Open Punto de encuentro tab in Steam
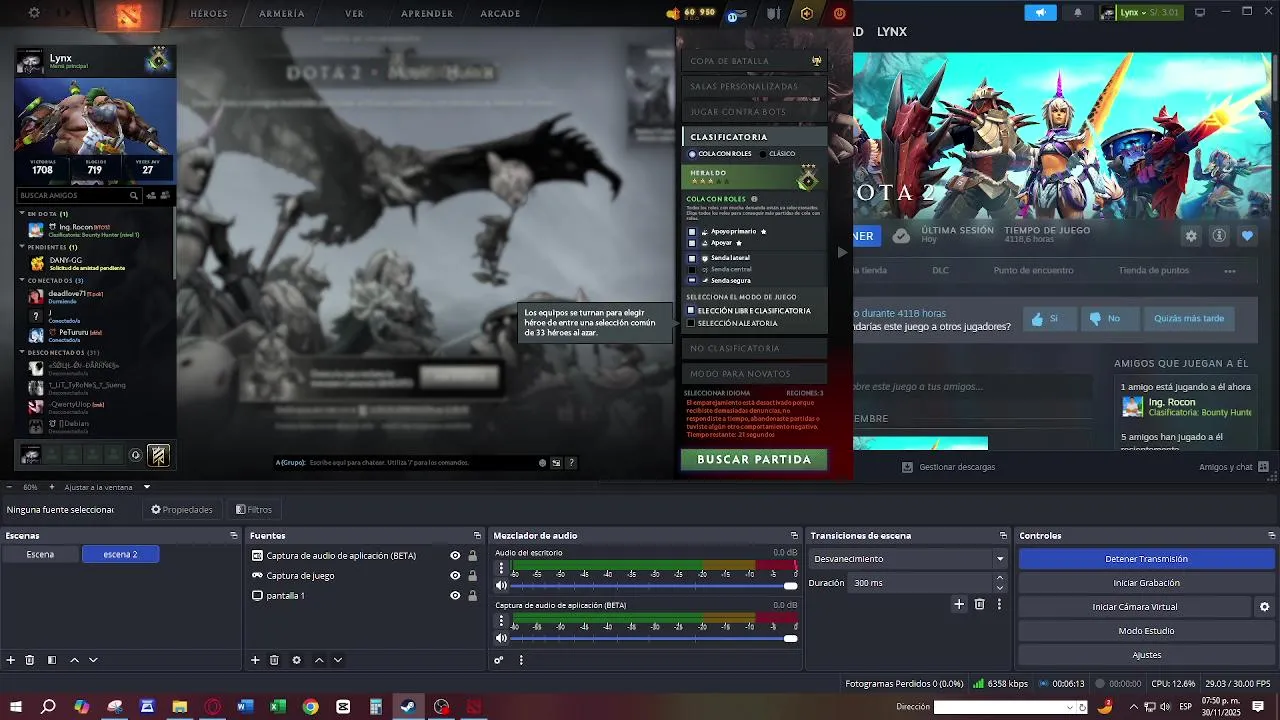Screen dimensions: 1280x720 pos(1033,271)
